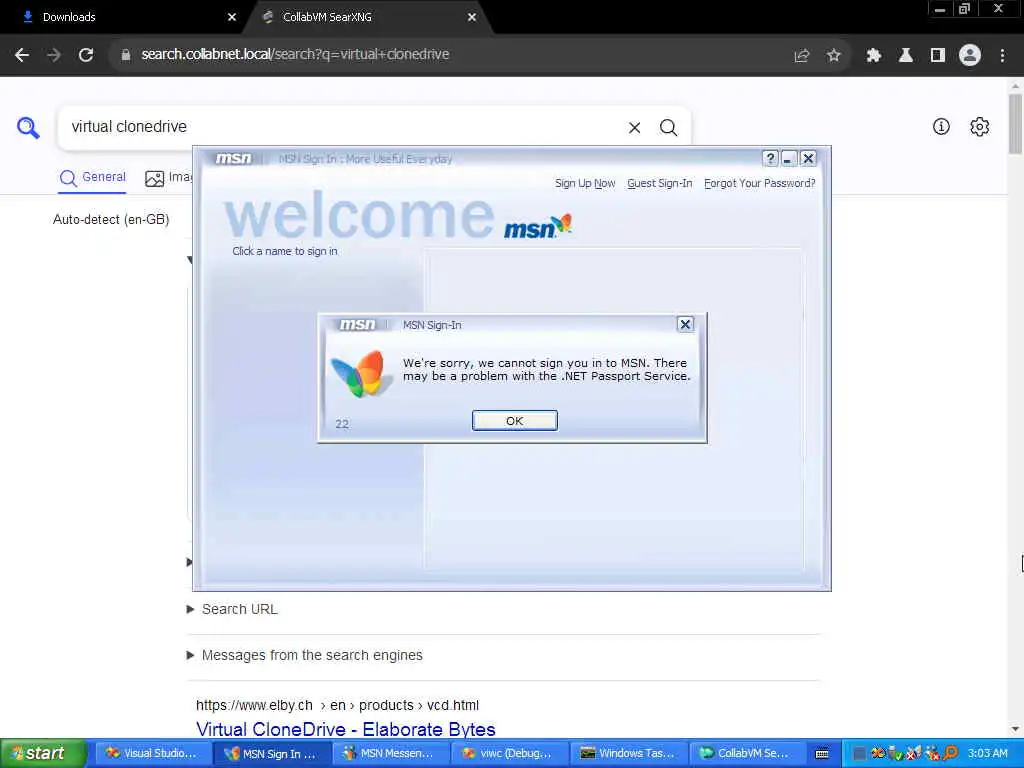1024x768 pixels.
Task: Open the SearXNG info icon
Action: (x=941, y=127)
